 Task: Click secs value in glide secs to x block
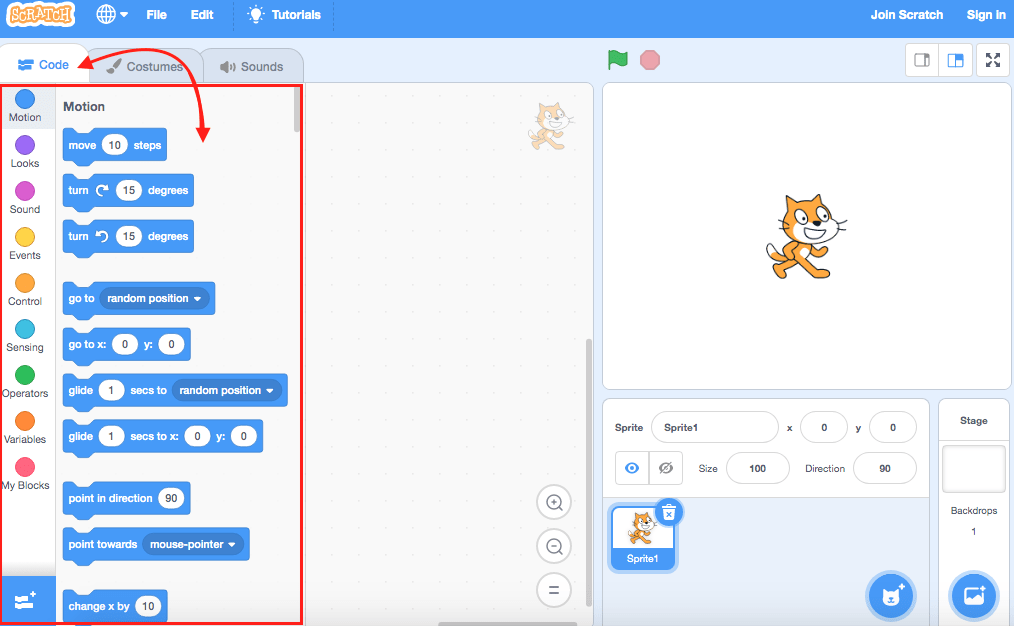point(111,436)
